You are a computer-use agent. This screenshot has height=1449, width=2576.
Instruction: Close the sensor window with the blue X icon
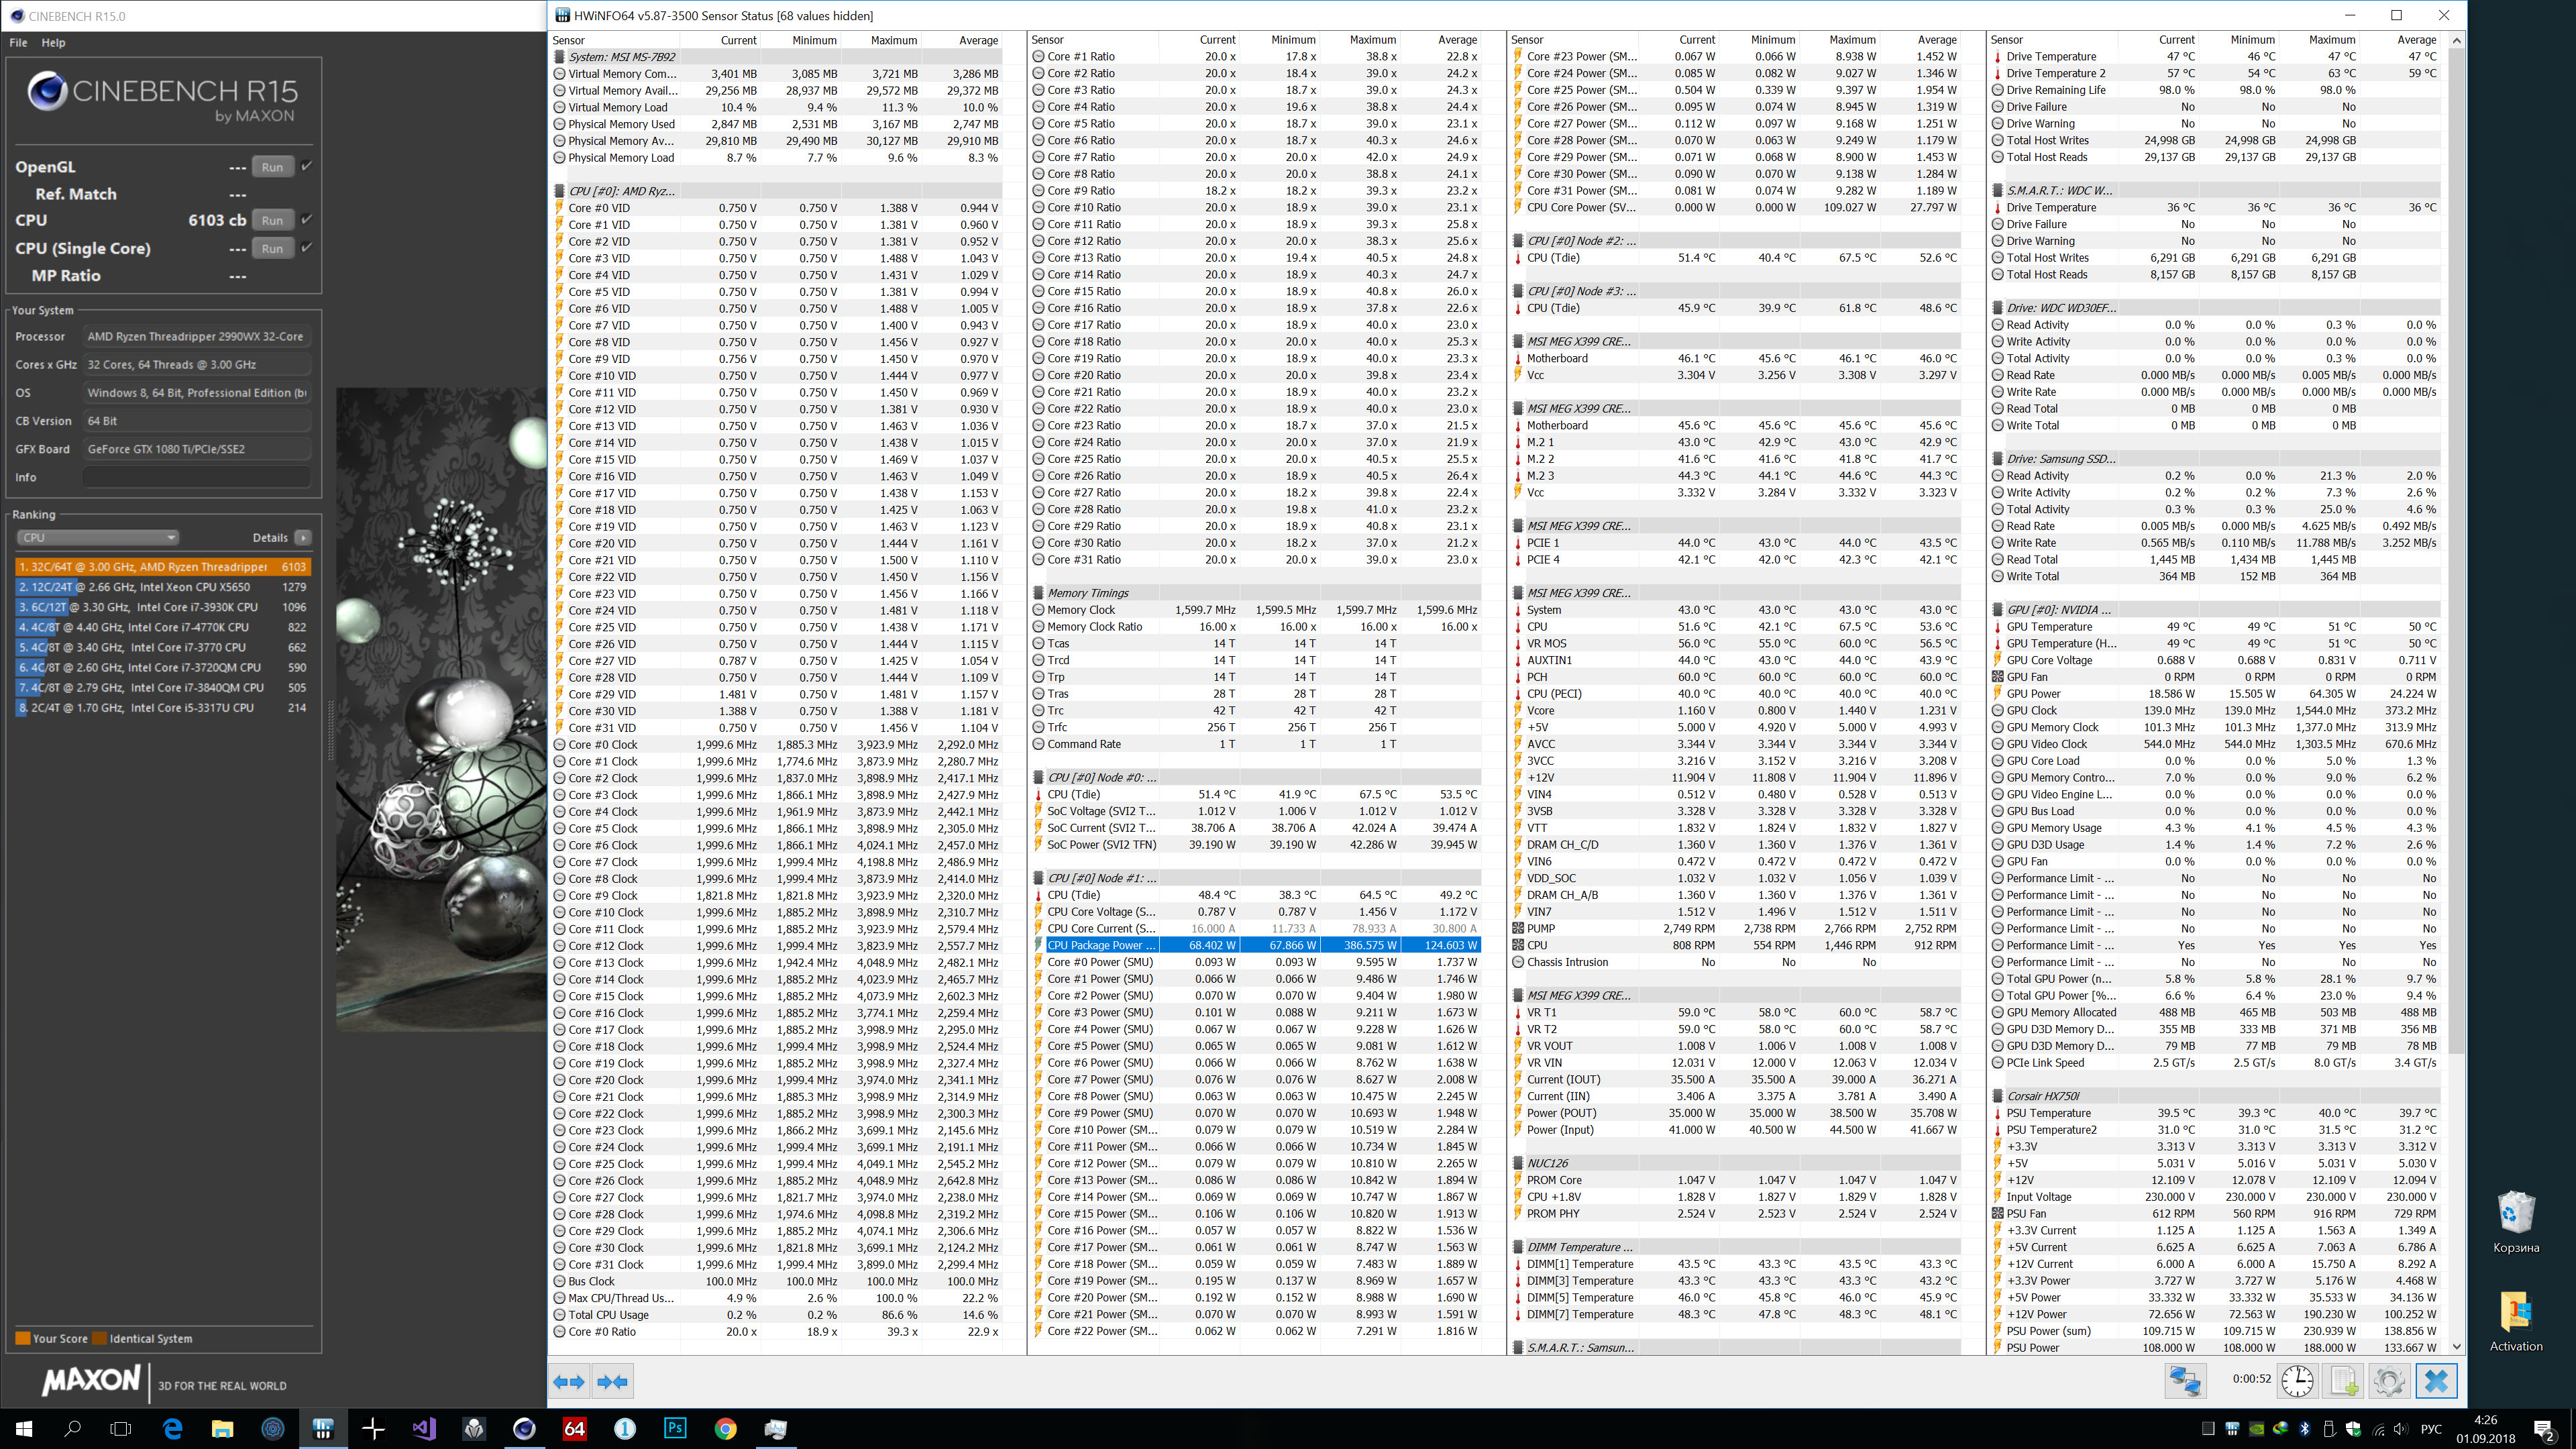2436,1381
